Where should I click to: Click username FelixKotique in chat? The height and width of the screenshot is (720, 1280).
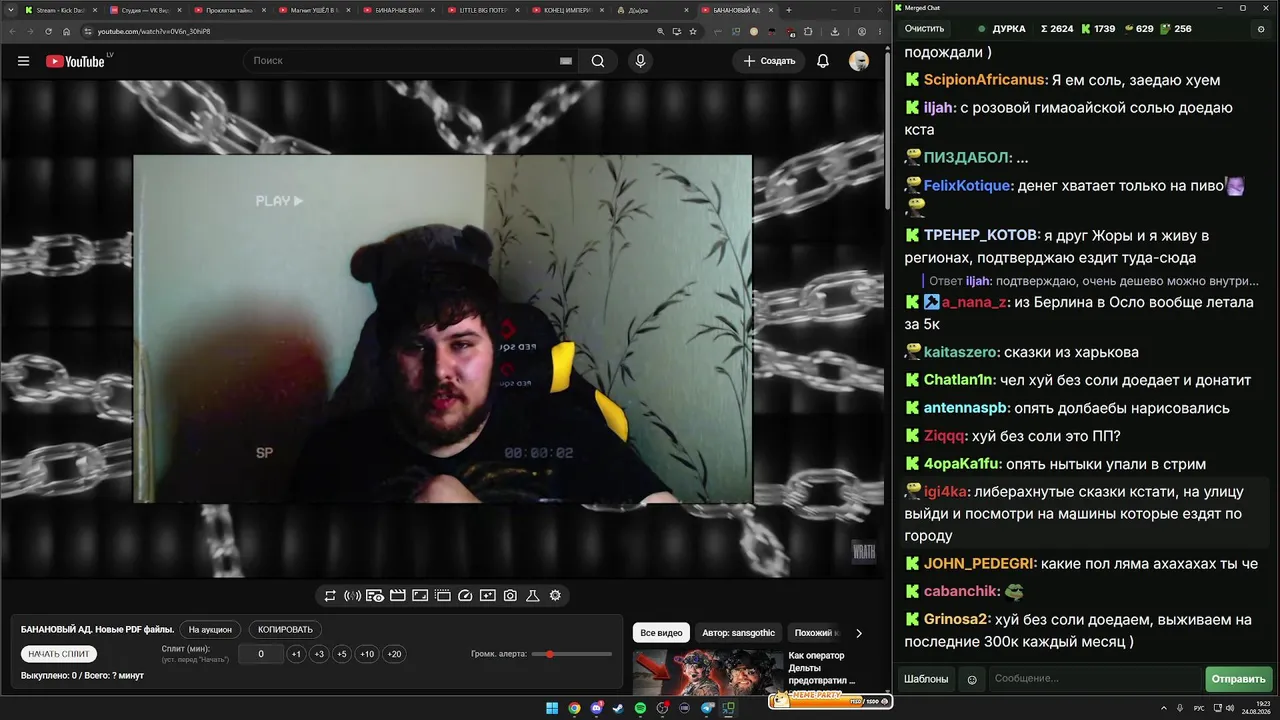click(x=968, y=186)
